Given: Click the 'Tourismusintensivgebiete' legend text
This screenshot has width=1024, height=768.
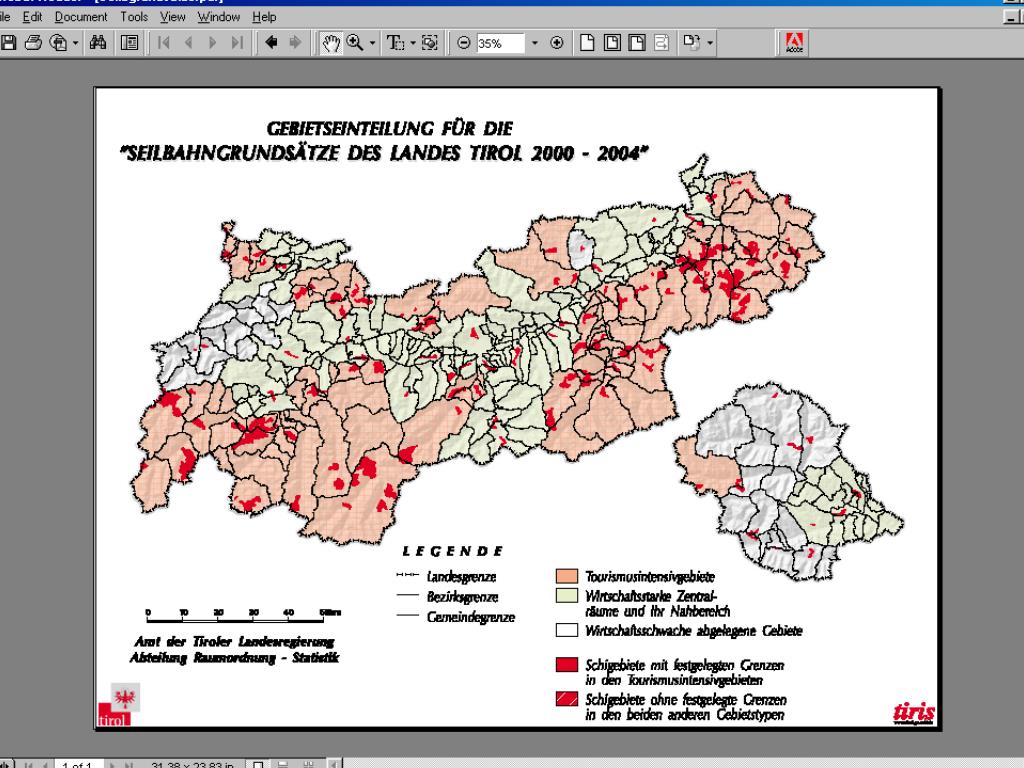Looking at the screenshot, I should (650, 576).
